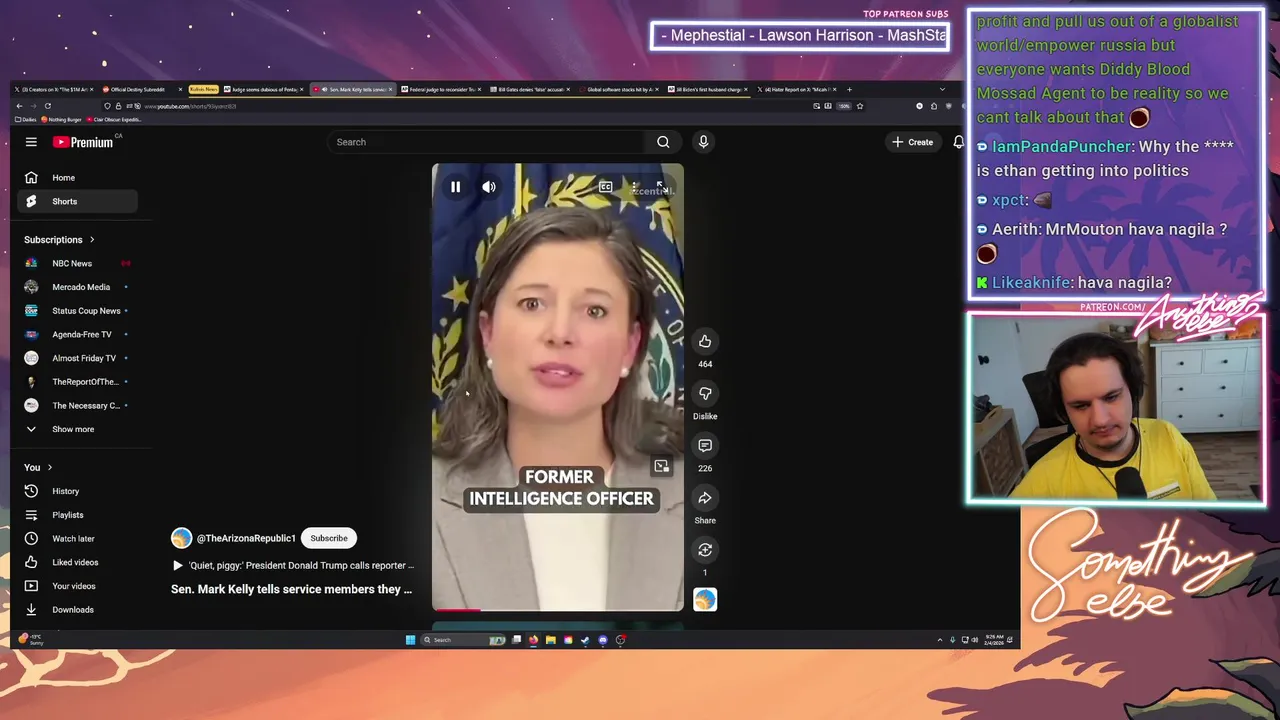Click the red video progress bar
This screenshot has height=720, width=1280.
click(456, 609)
